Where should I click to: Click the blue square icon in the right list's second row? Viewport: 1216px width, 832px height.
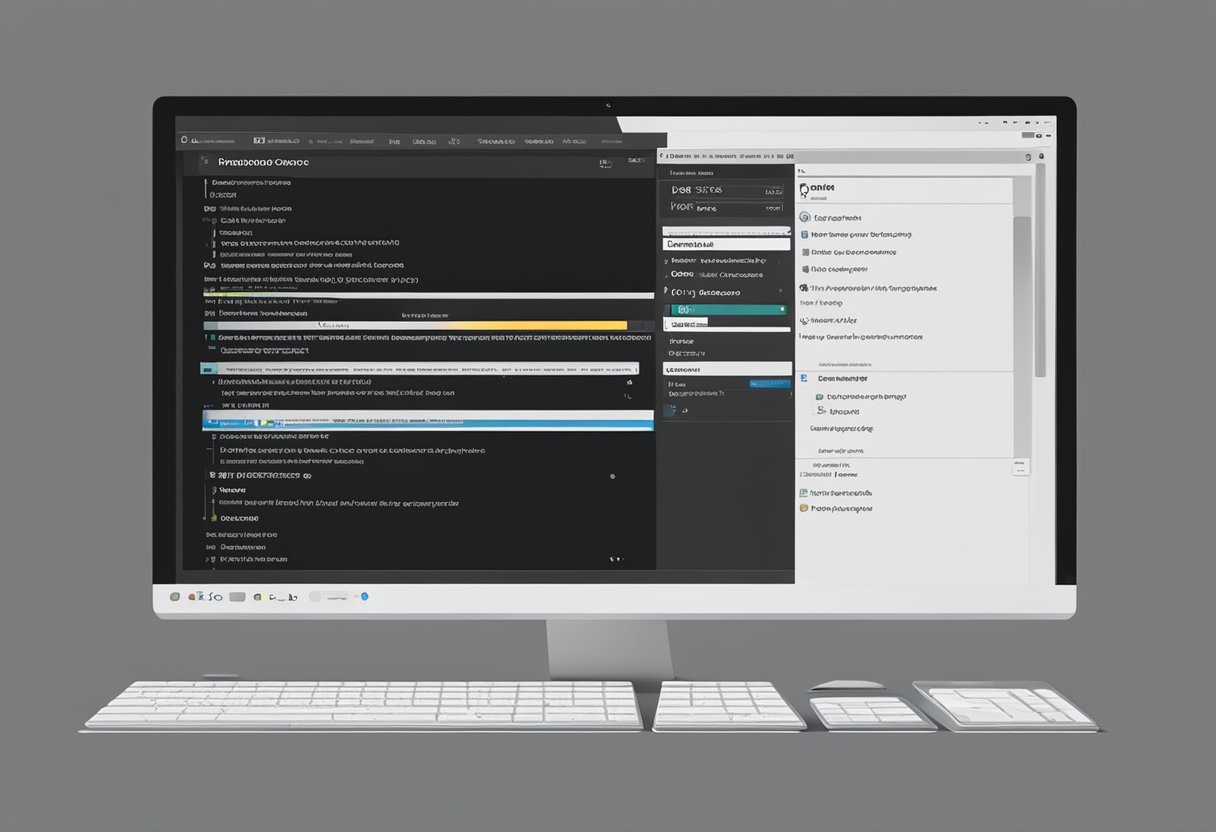point(804,235)
